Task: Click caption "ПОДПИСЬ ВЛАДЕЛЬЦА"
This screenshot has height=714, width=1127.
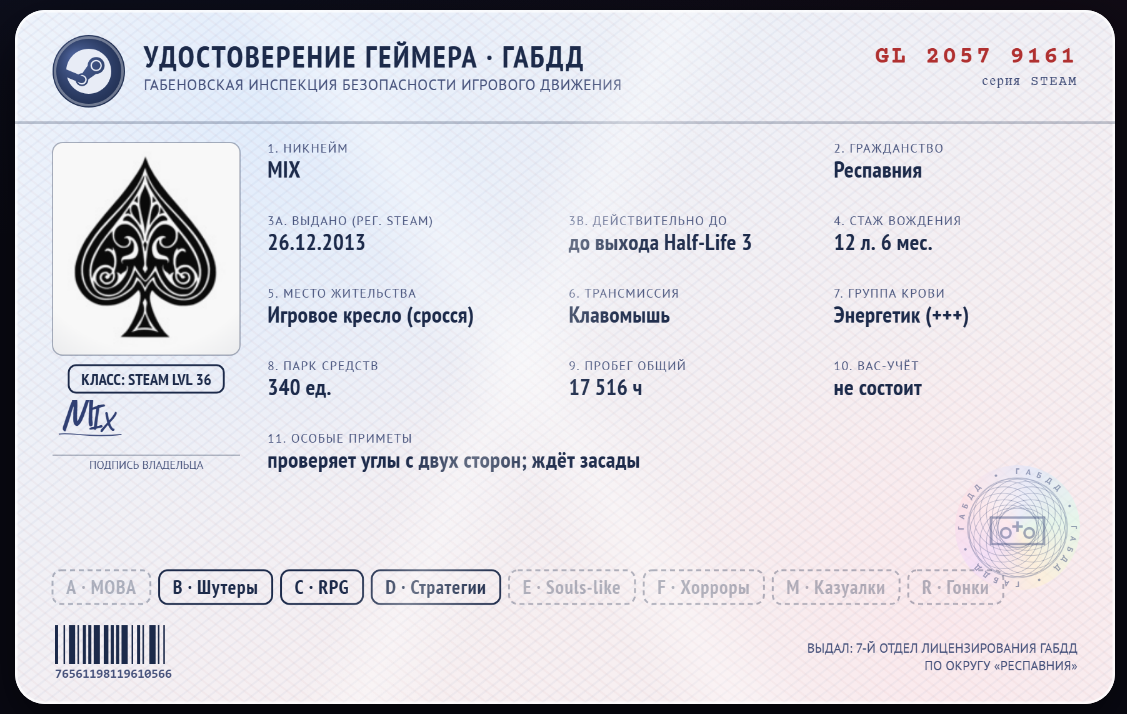Action: pyautogui.click(x=146, y=465)
